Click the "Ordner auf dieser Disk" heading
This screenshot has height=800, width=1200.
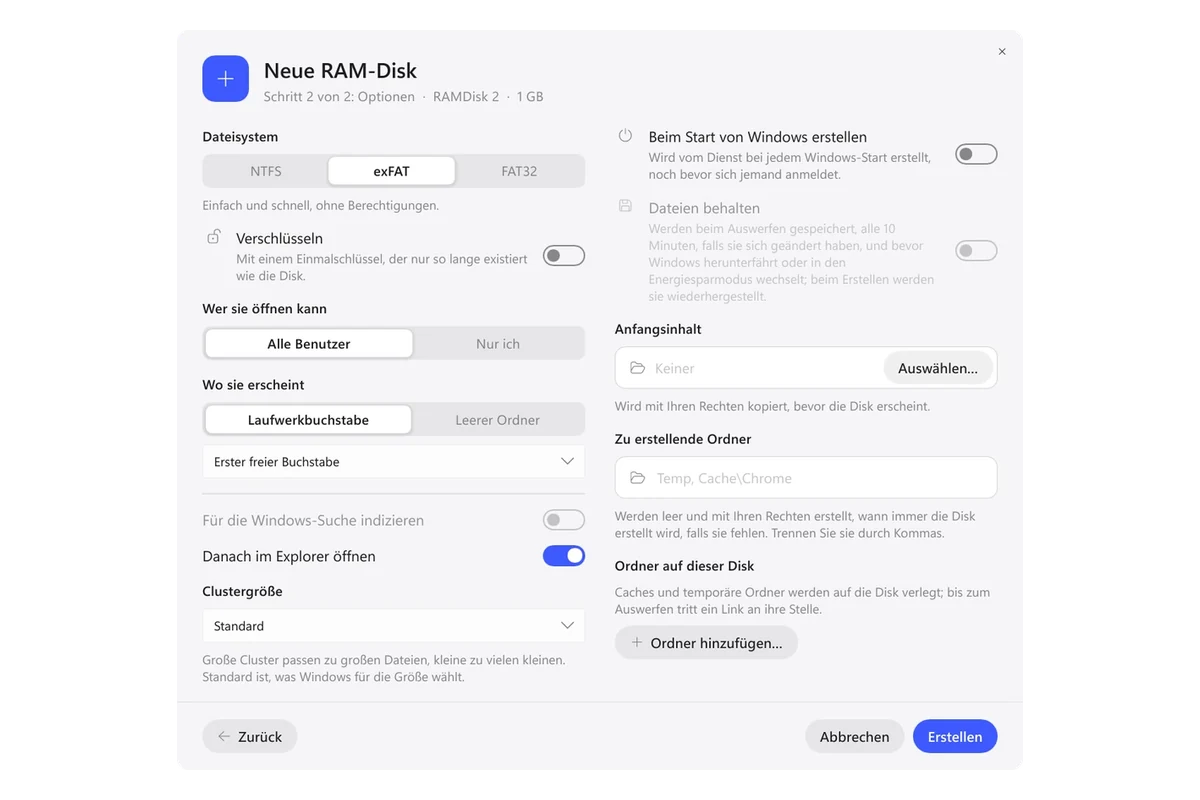[x=685, y=566]
